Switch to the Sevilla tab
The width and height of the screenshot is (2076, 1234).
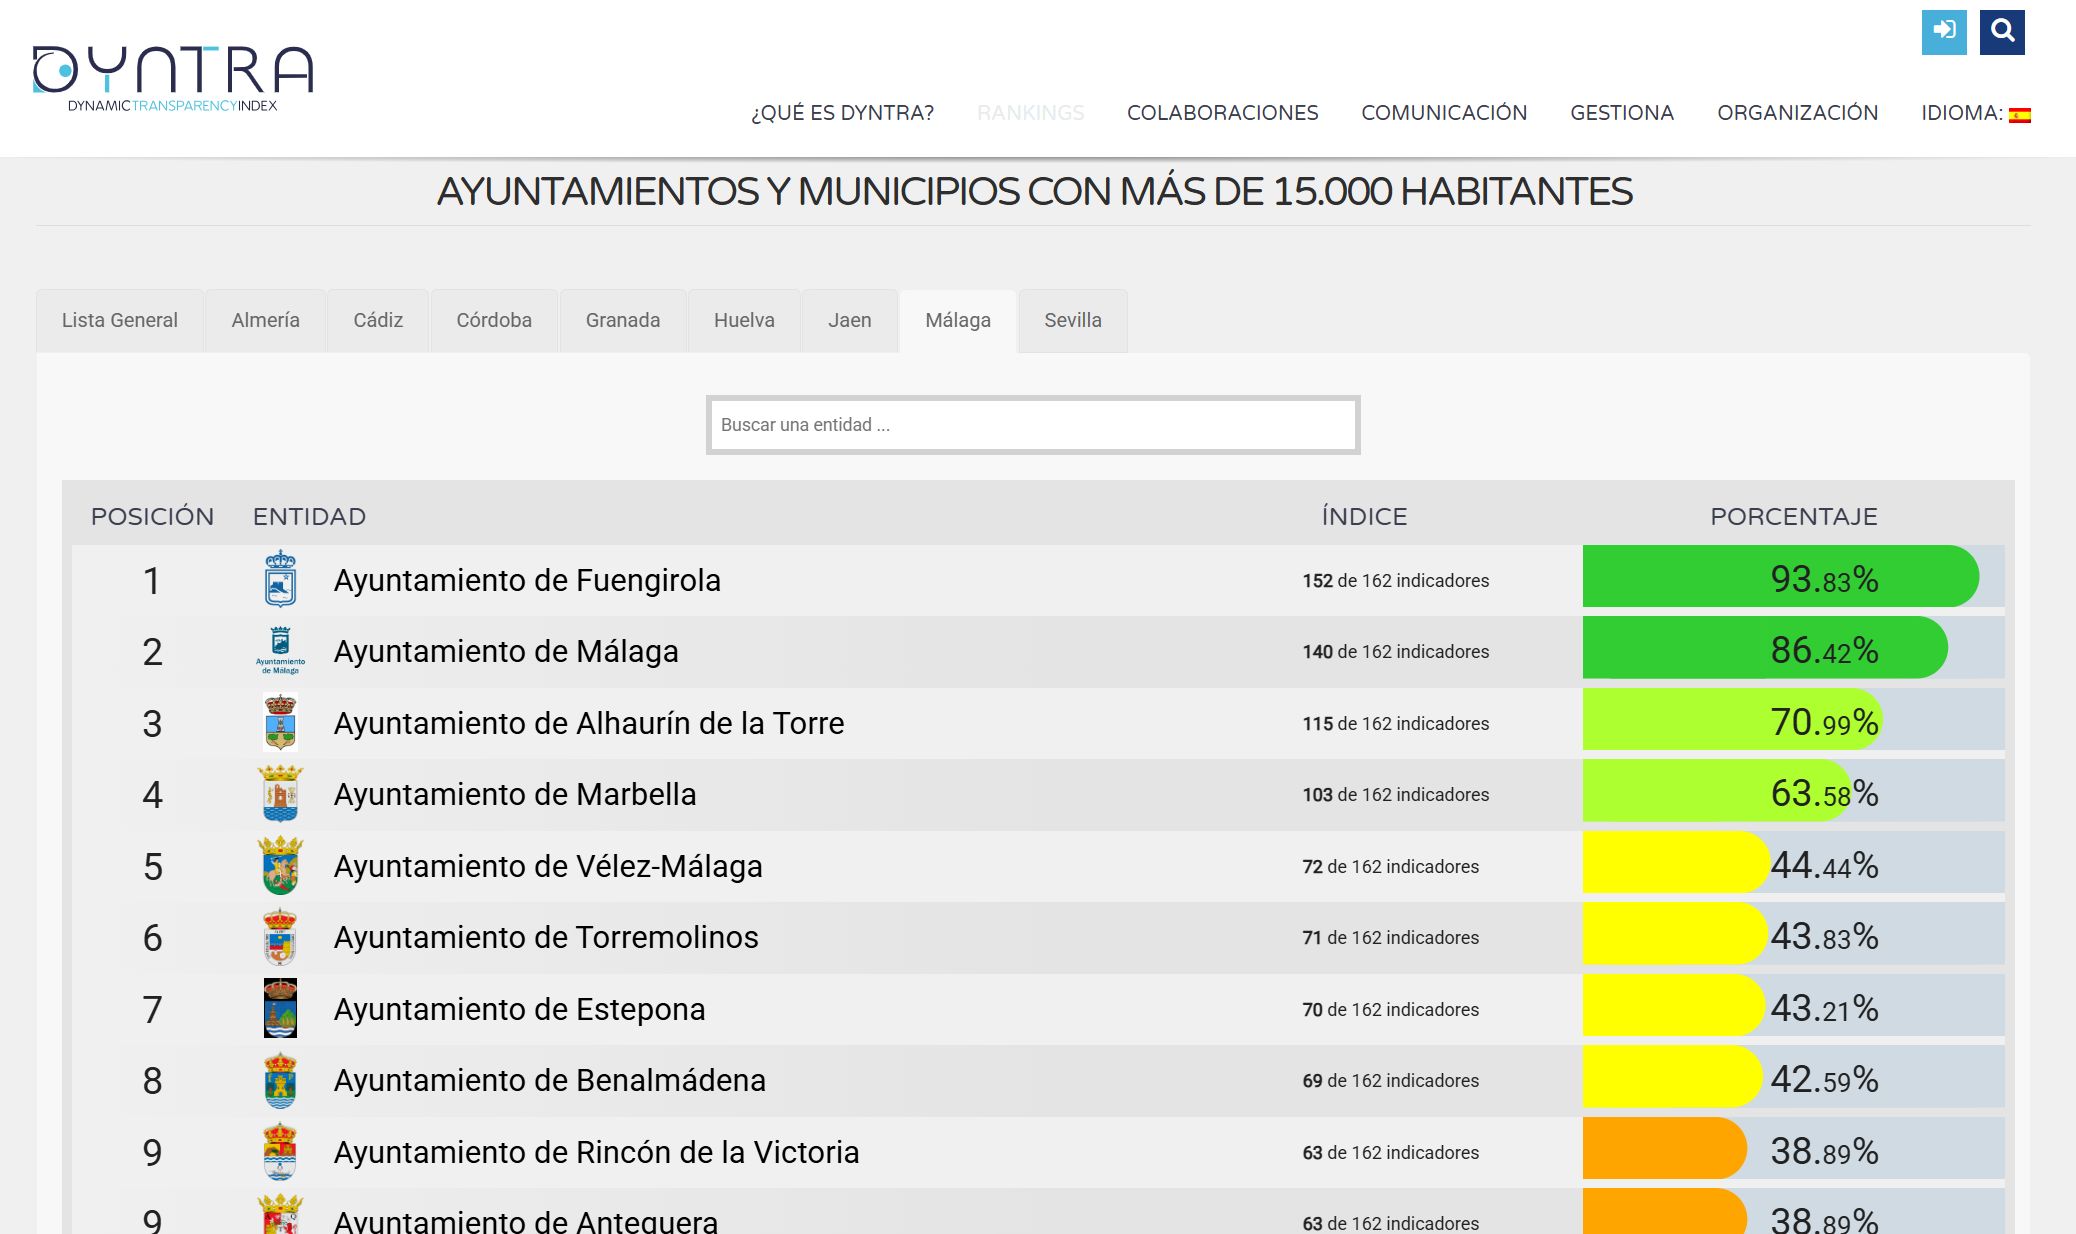(x=1072, y=320)
